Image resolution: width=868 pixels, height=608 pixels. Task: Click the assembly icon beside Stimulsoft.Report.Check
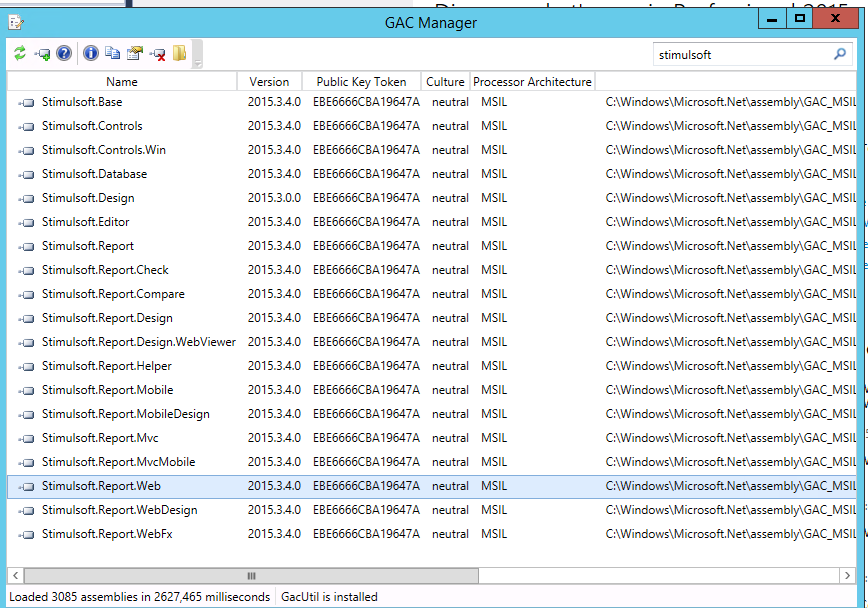click(27, 270)
